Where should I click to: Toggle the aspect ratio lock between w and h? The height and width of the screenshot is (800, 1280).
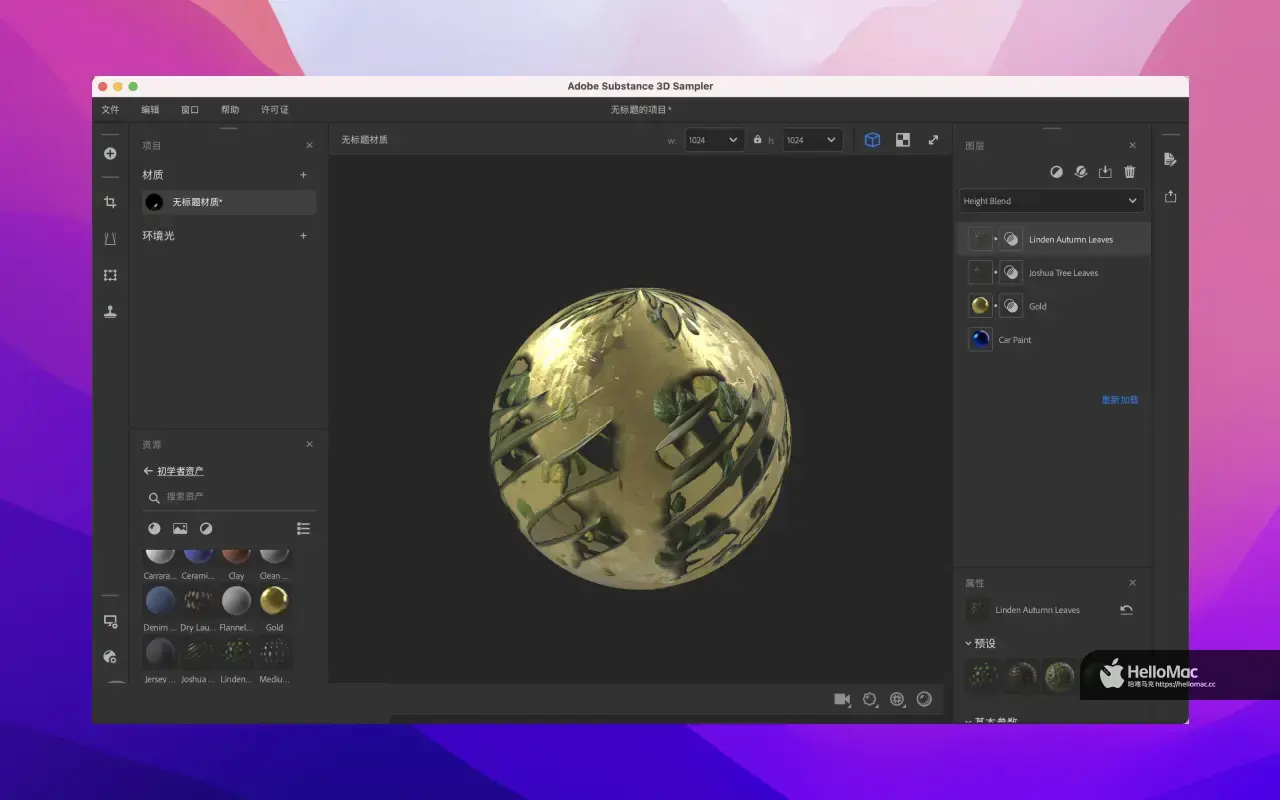coord(757,140)
